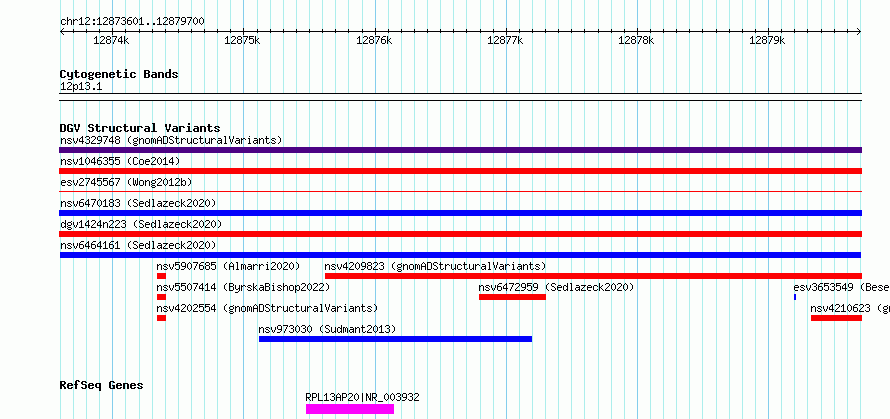Open the nsv5507414 (ByrskaBishop2022) label

point(243,287)
